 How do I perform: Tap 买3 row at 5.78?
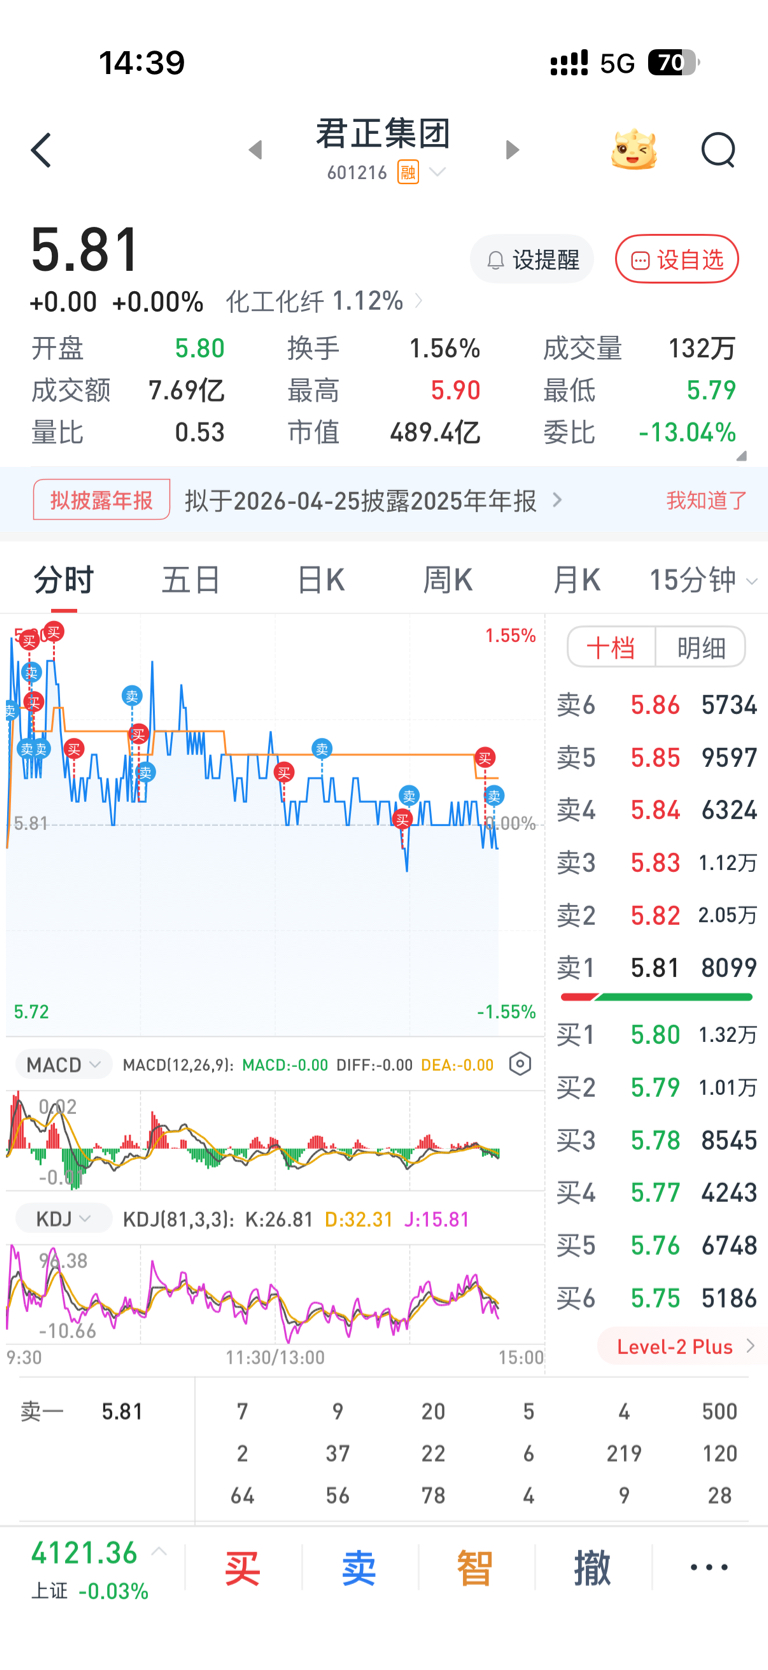point(657,1140)
